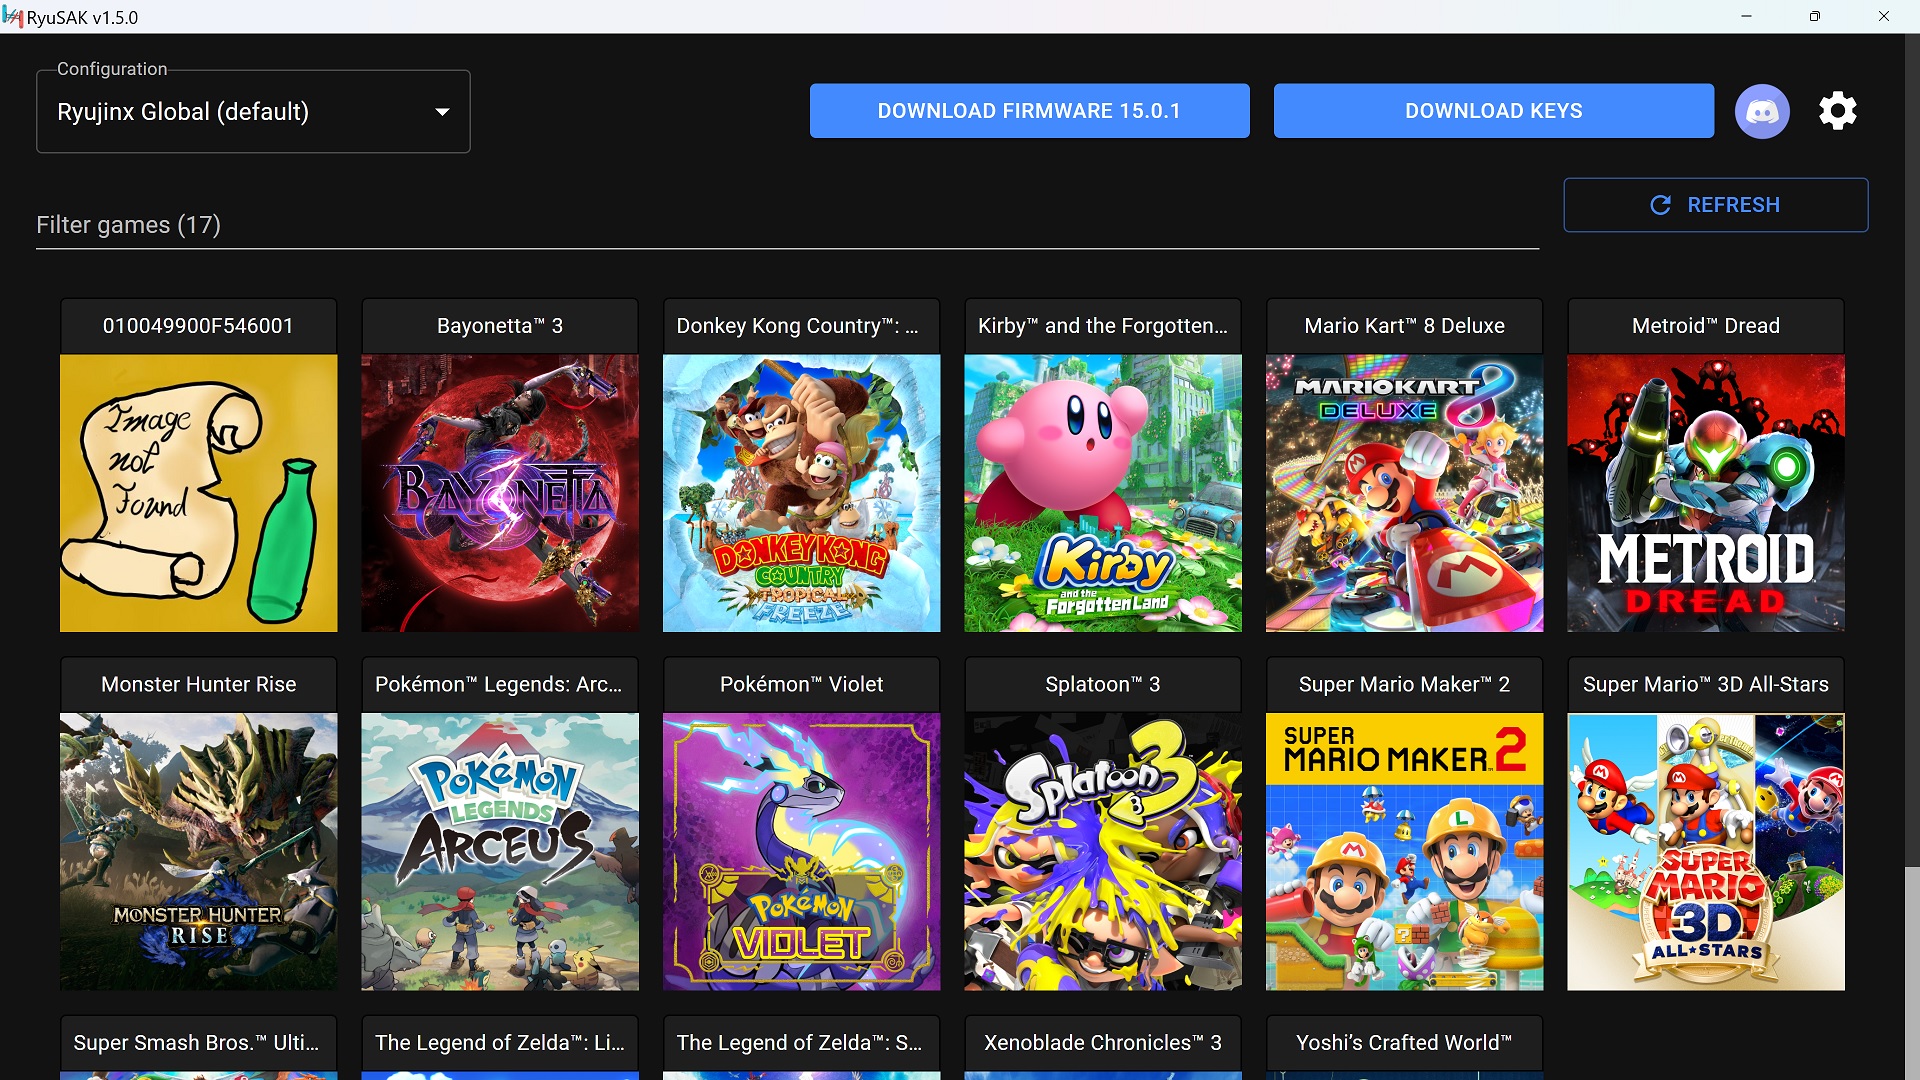Open the 010049900F546001 image-not-found cover
The image size is (1920, 1080).
198,493
